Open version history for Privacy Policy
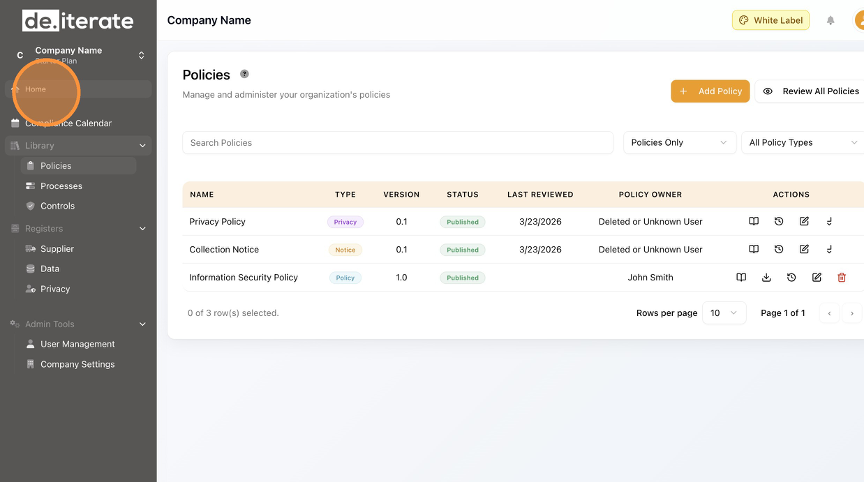Image resolution: width=864 pixels, height=482 pixels. pyautogui.click(x=779, y=221)
